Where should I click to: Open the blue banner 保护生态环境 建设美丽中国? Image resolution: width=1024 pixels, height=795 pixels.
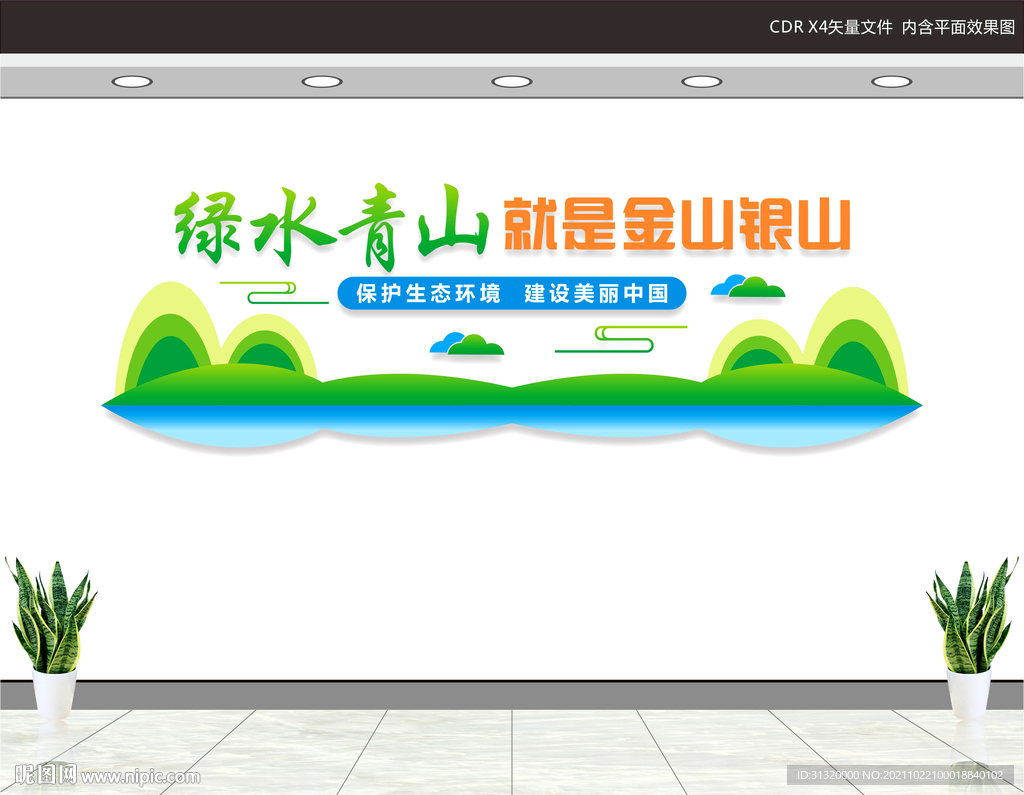tap(513, 295)
